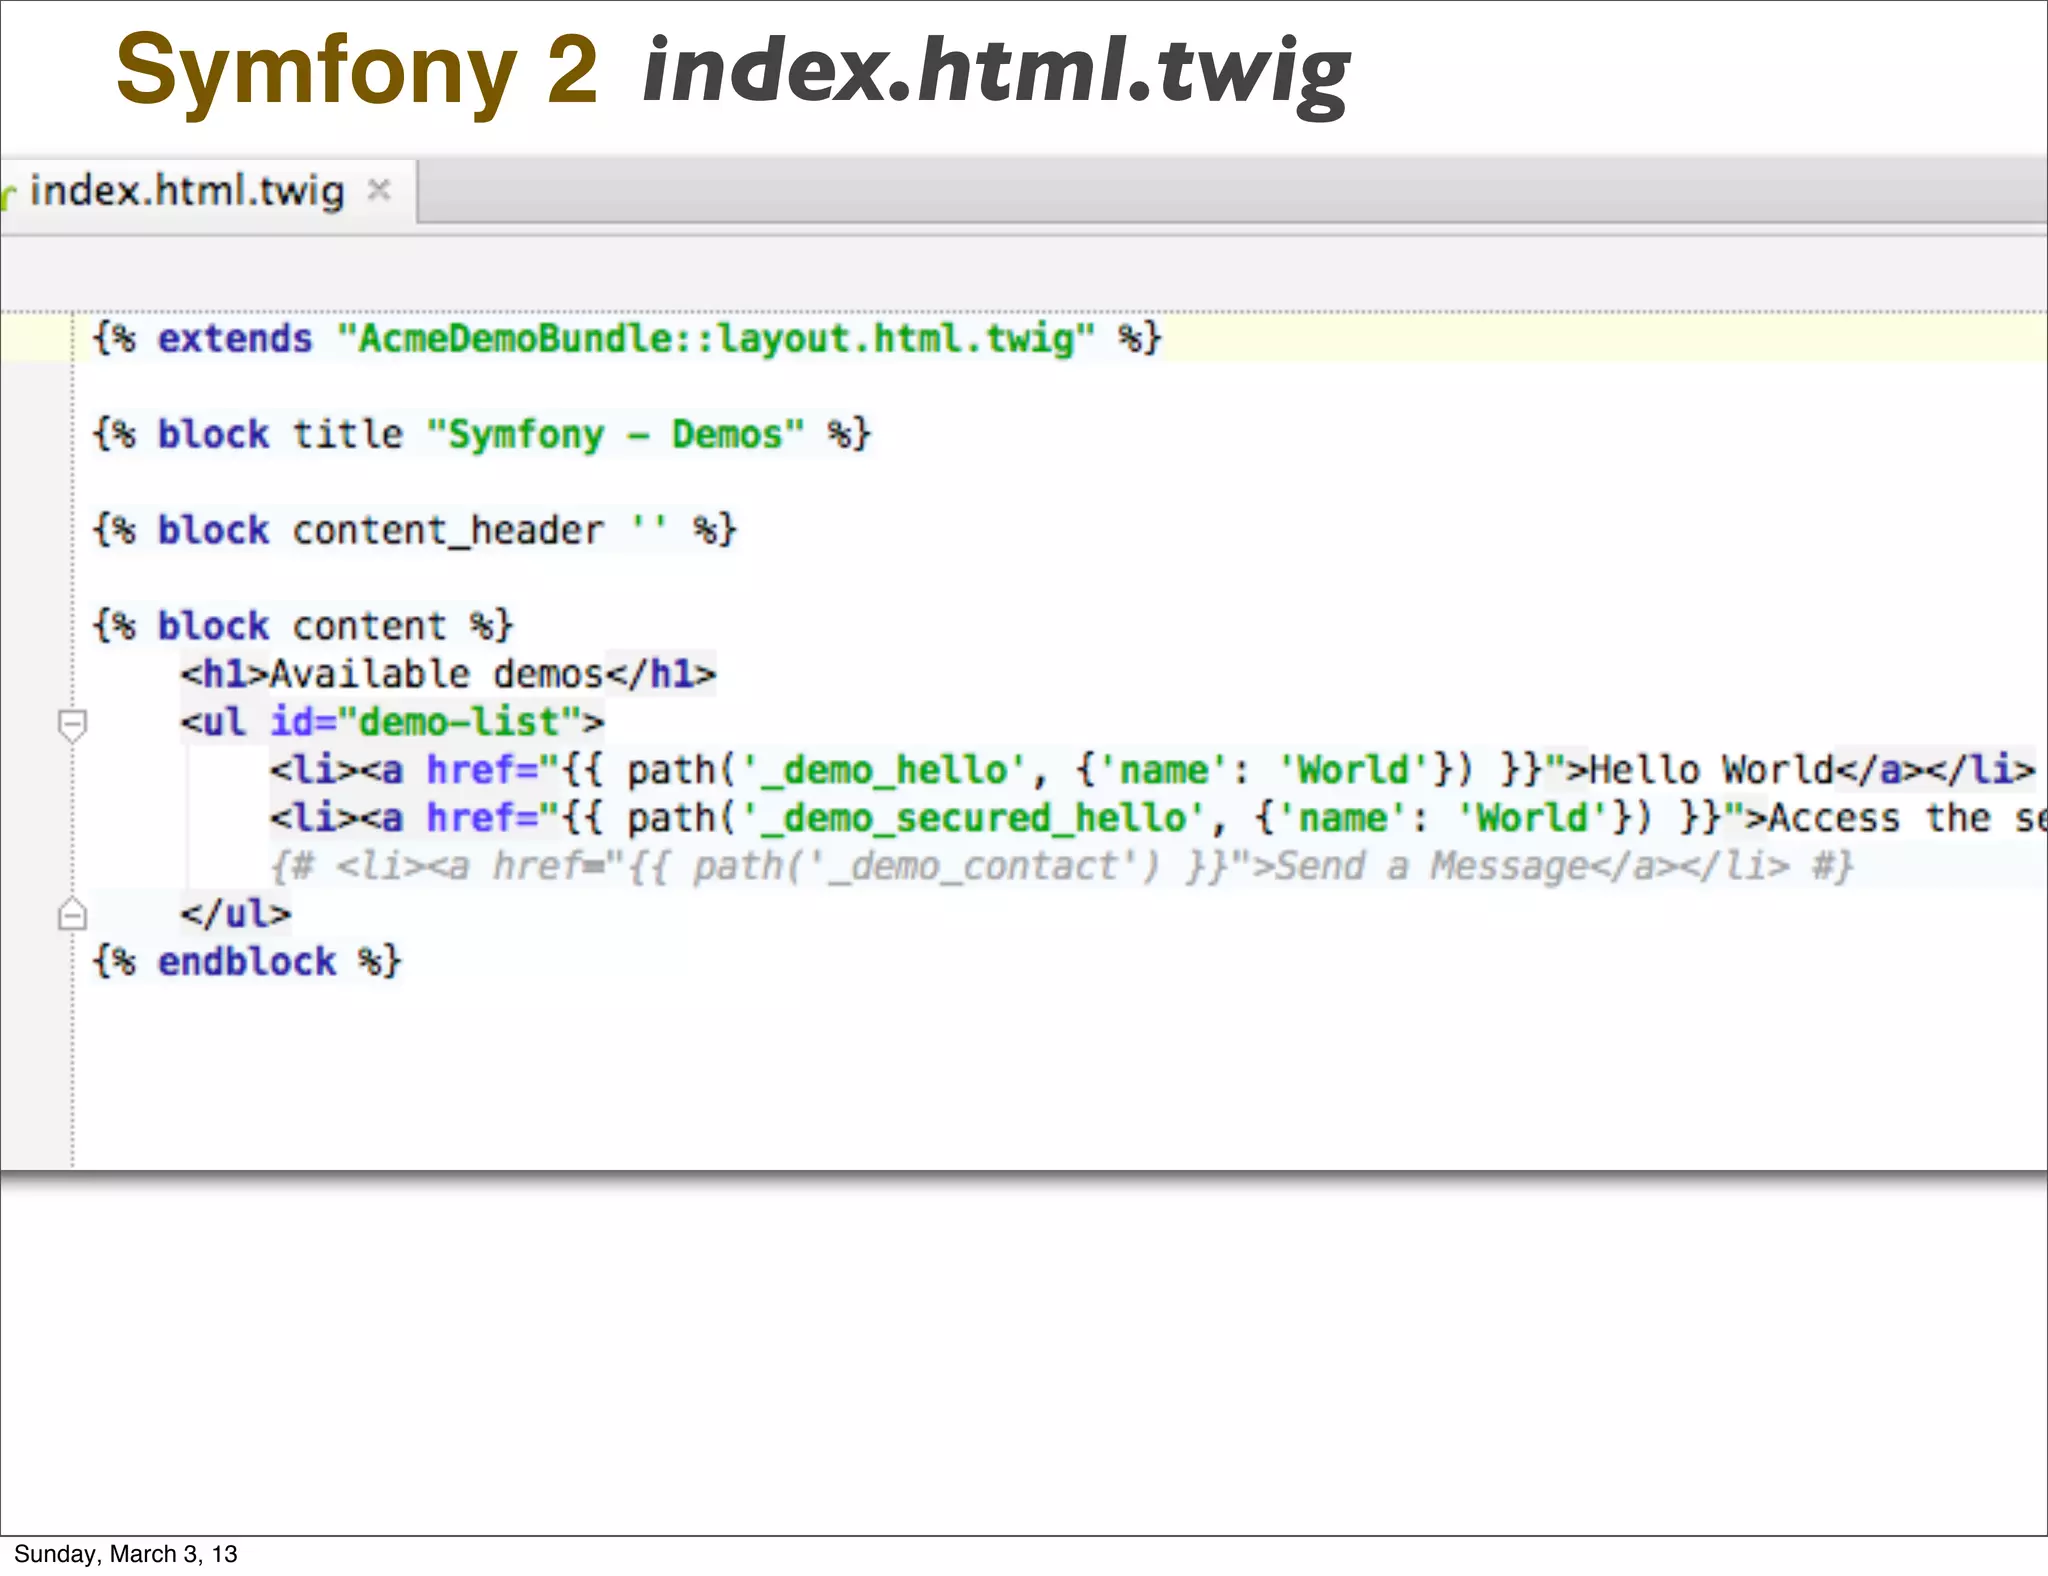The height and width of the screenshot is (1576, 2048).
Task: Click "AcmeDemoBundle::layout.html.twig" string
Action: point(716,338)
